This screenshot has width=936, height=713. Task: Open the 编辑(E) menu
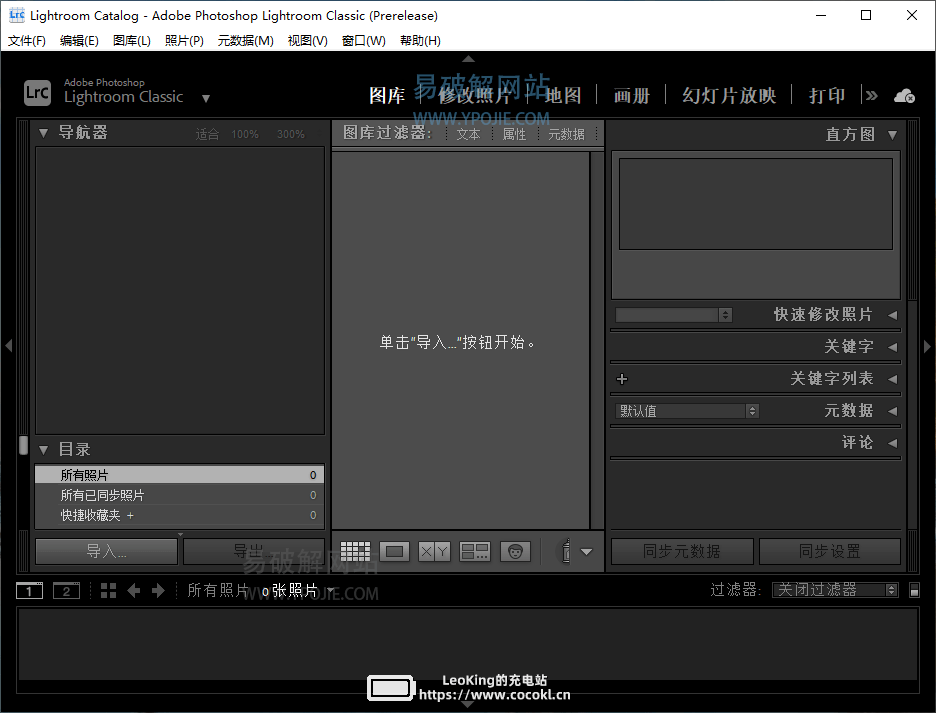click(79, 41)
